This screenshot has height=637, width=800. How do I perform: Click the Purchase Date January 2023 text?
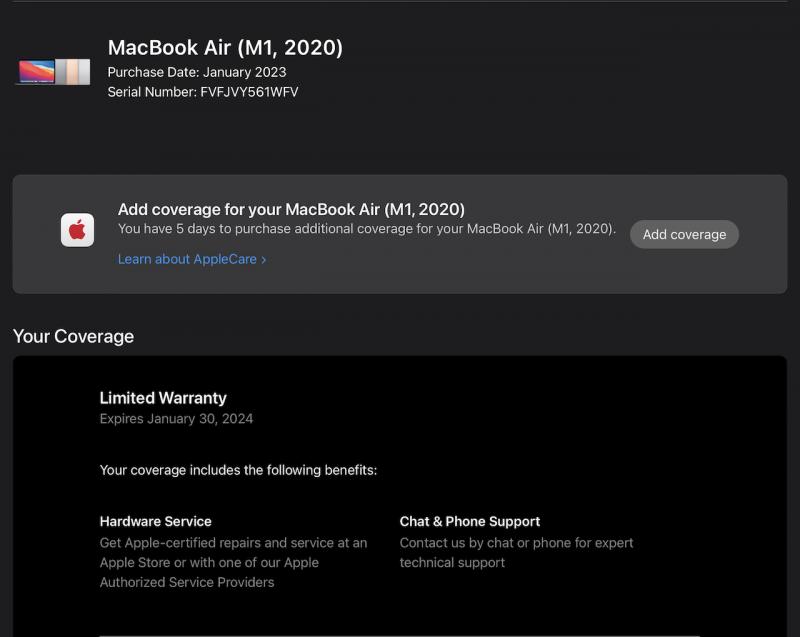point(197,72)
